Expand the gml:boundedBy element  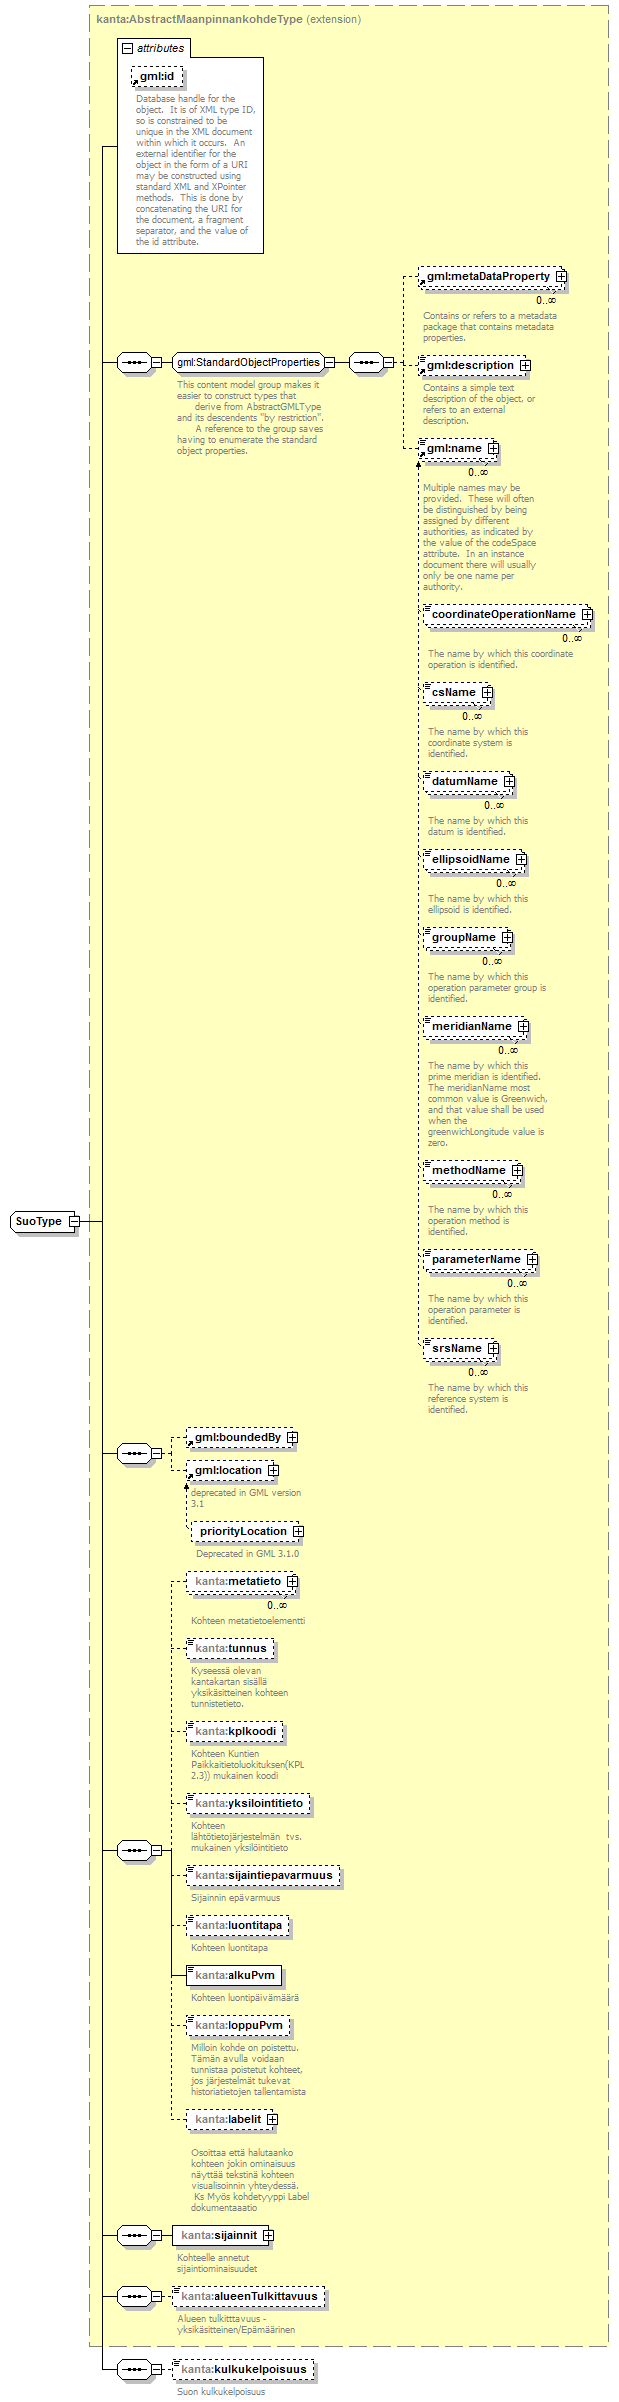point(292,1437)
